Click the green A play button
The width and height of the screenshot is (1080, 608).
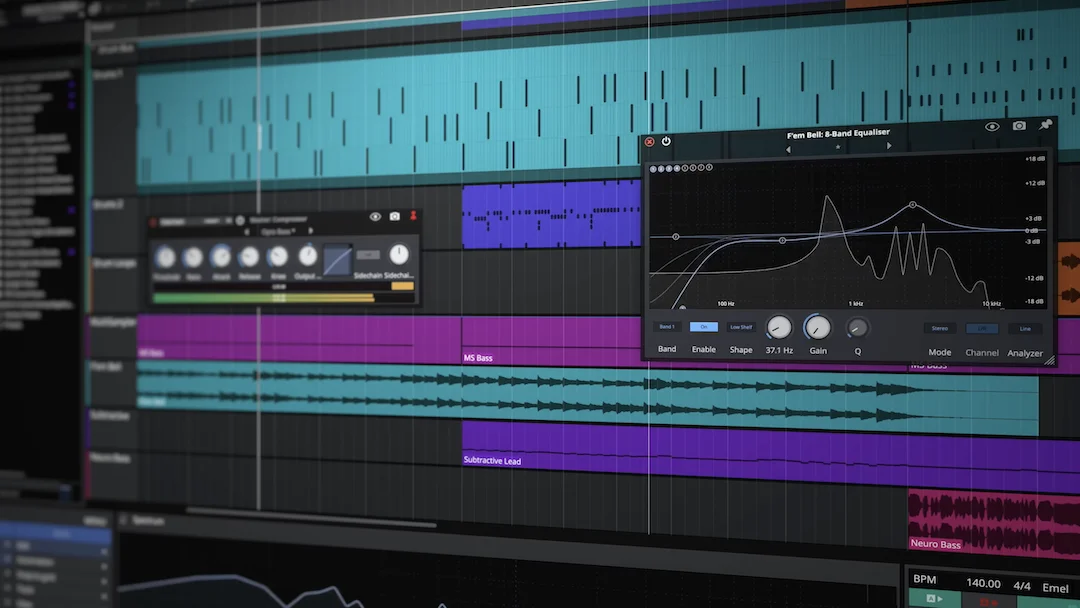[x=935, y=599]
